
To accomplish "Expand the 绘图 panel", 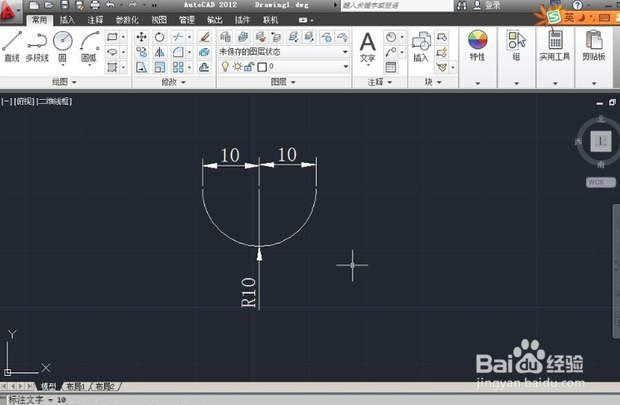I will tap(64, 82).
